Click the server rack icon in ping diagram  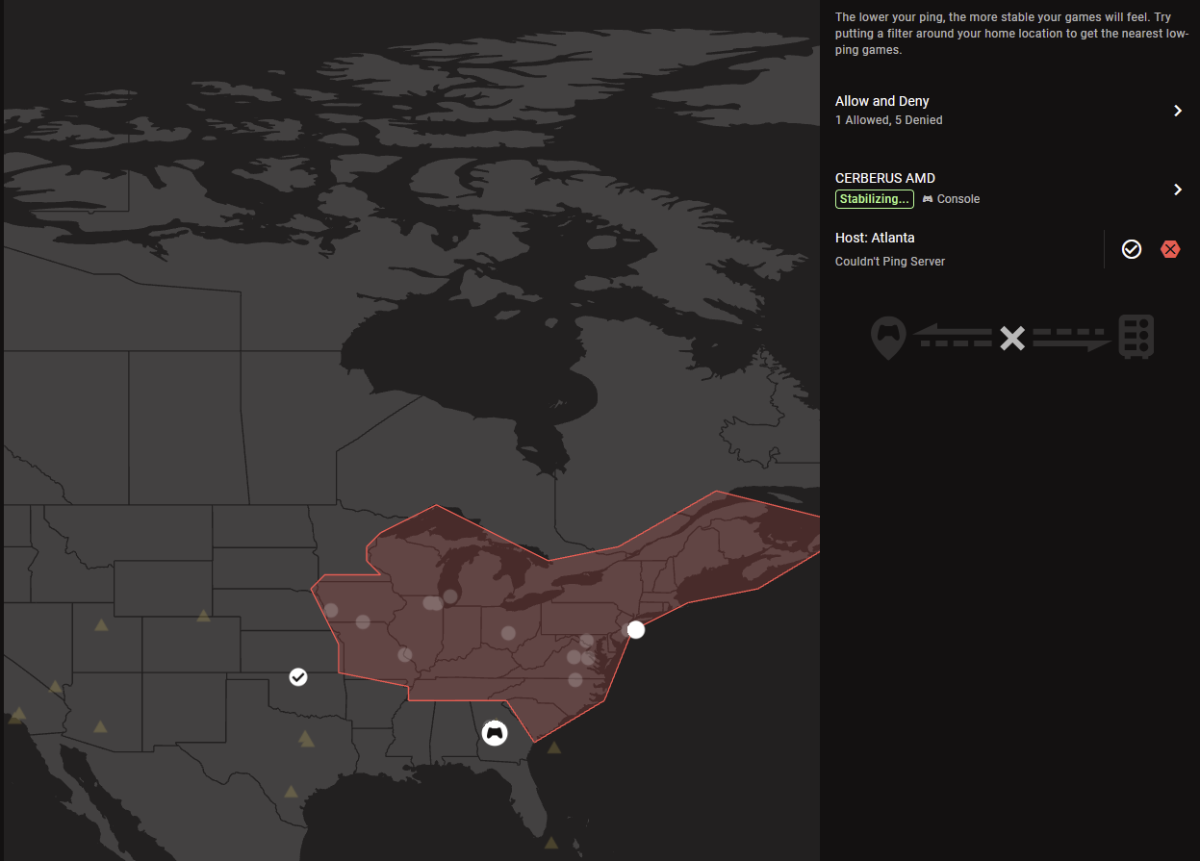tap(1136, 337)
